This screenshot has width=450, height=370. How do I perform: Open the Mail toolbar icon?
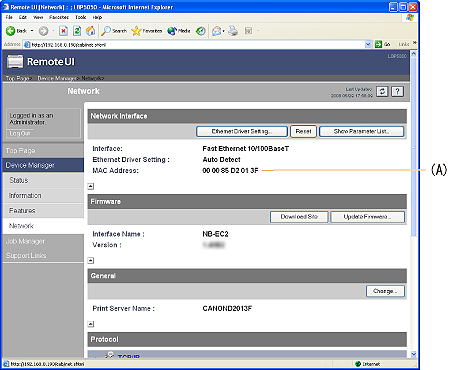[x=217, y=31]
